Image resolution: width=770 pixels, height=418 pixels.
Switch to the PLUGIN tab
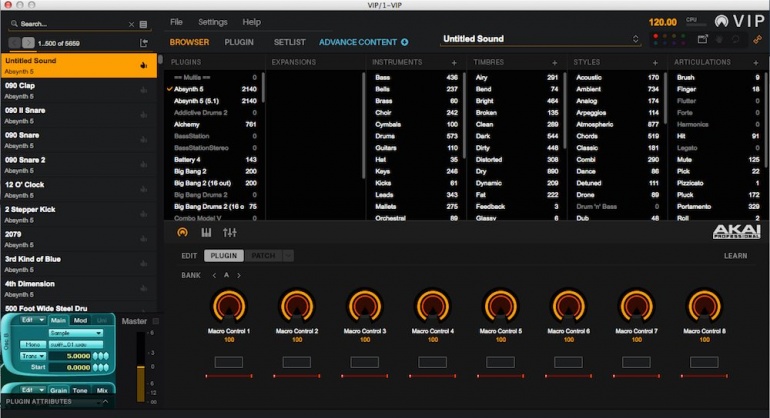239,42
